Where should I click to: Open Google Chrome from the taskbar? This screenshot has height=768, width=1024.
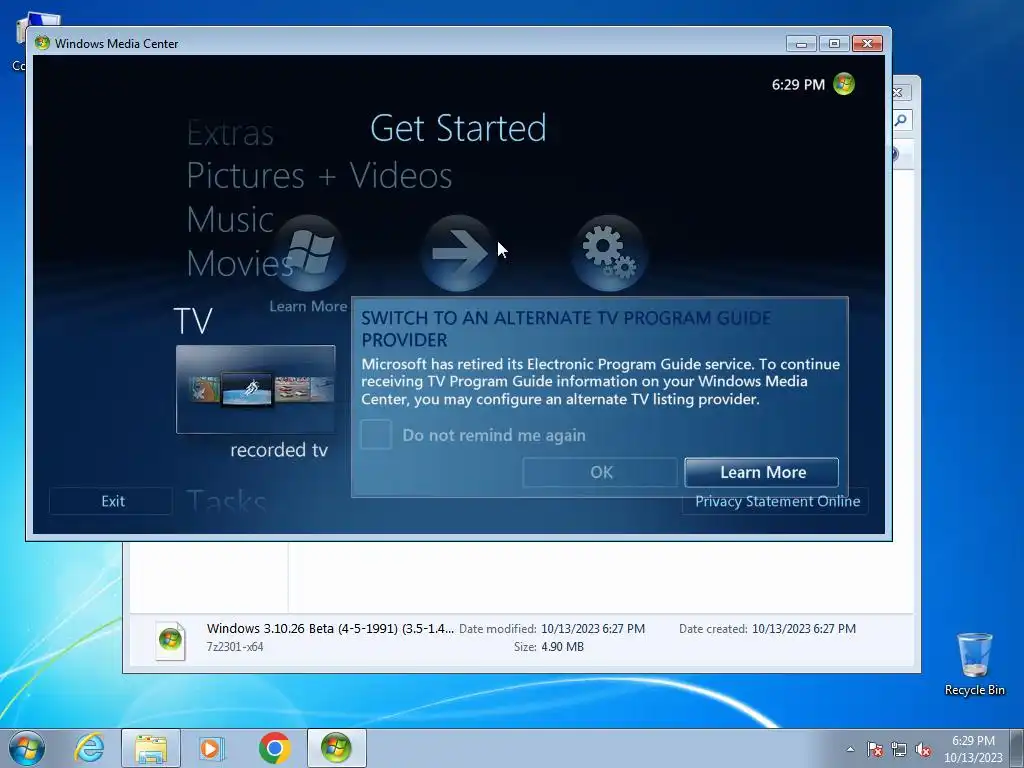coord(274,748)
